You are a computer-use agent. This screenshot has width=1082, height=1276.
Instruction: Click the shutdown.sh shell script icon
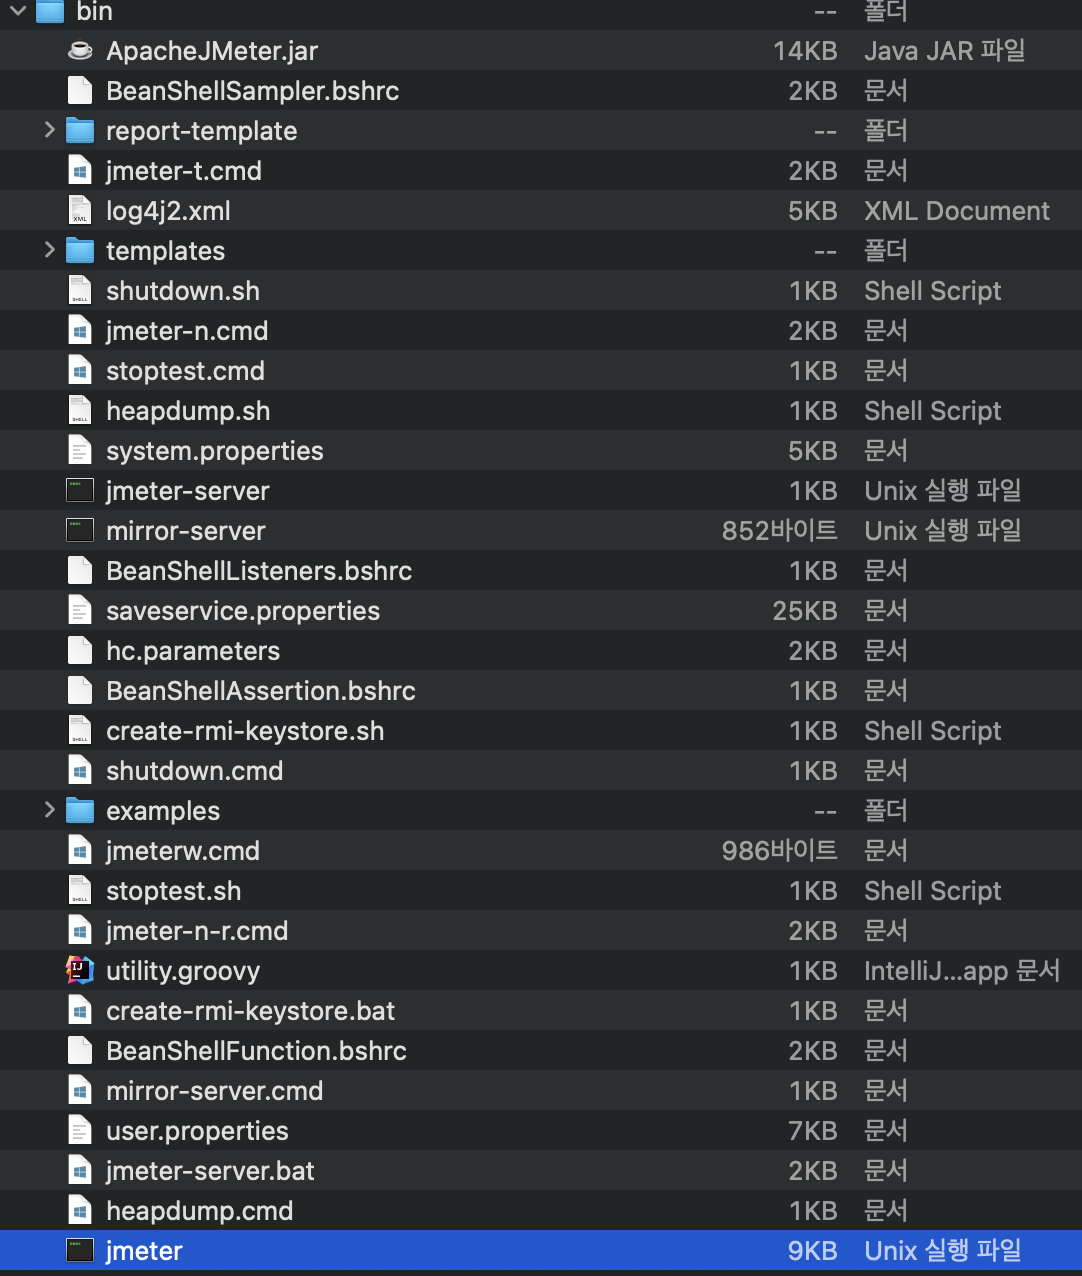click(x=80, y=291)
